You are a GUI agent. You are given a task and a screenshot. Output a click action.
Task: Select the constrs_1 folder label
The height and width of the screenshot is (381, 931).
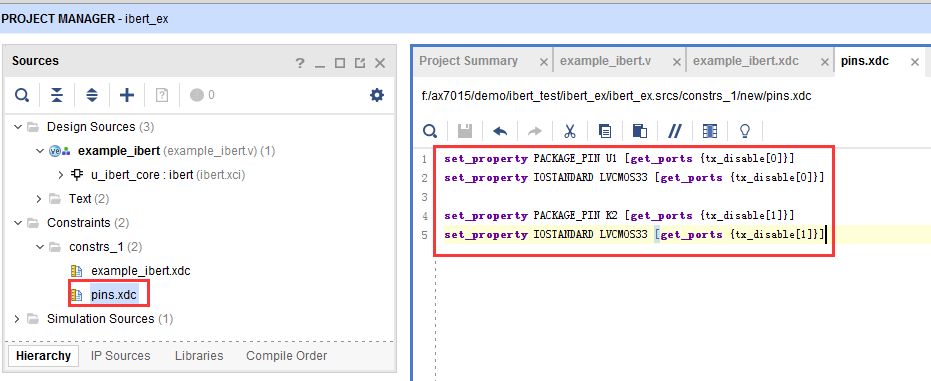(x=97, y=247)
